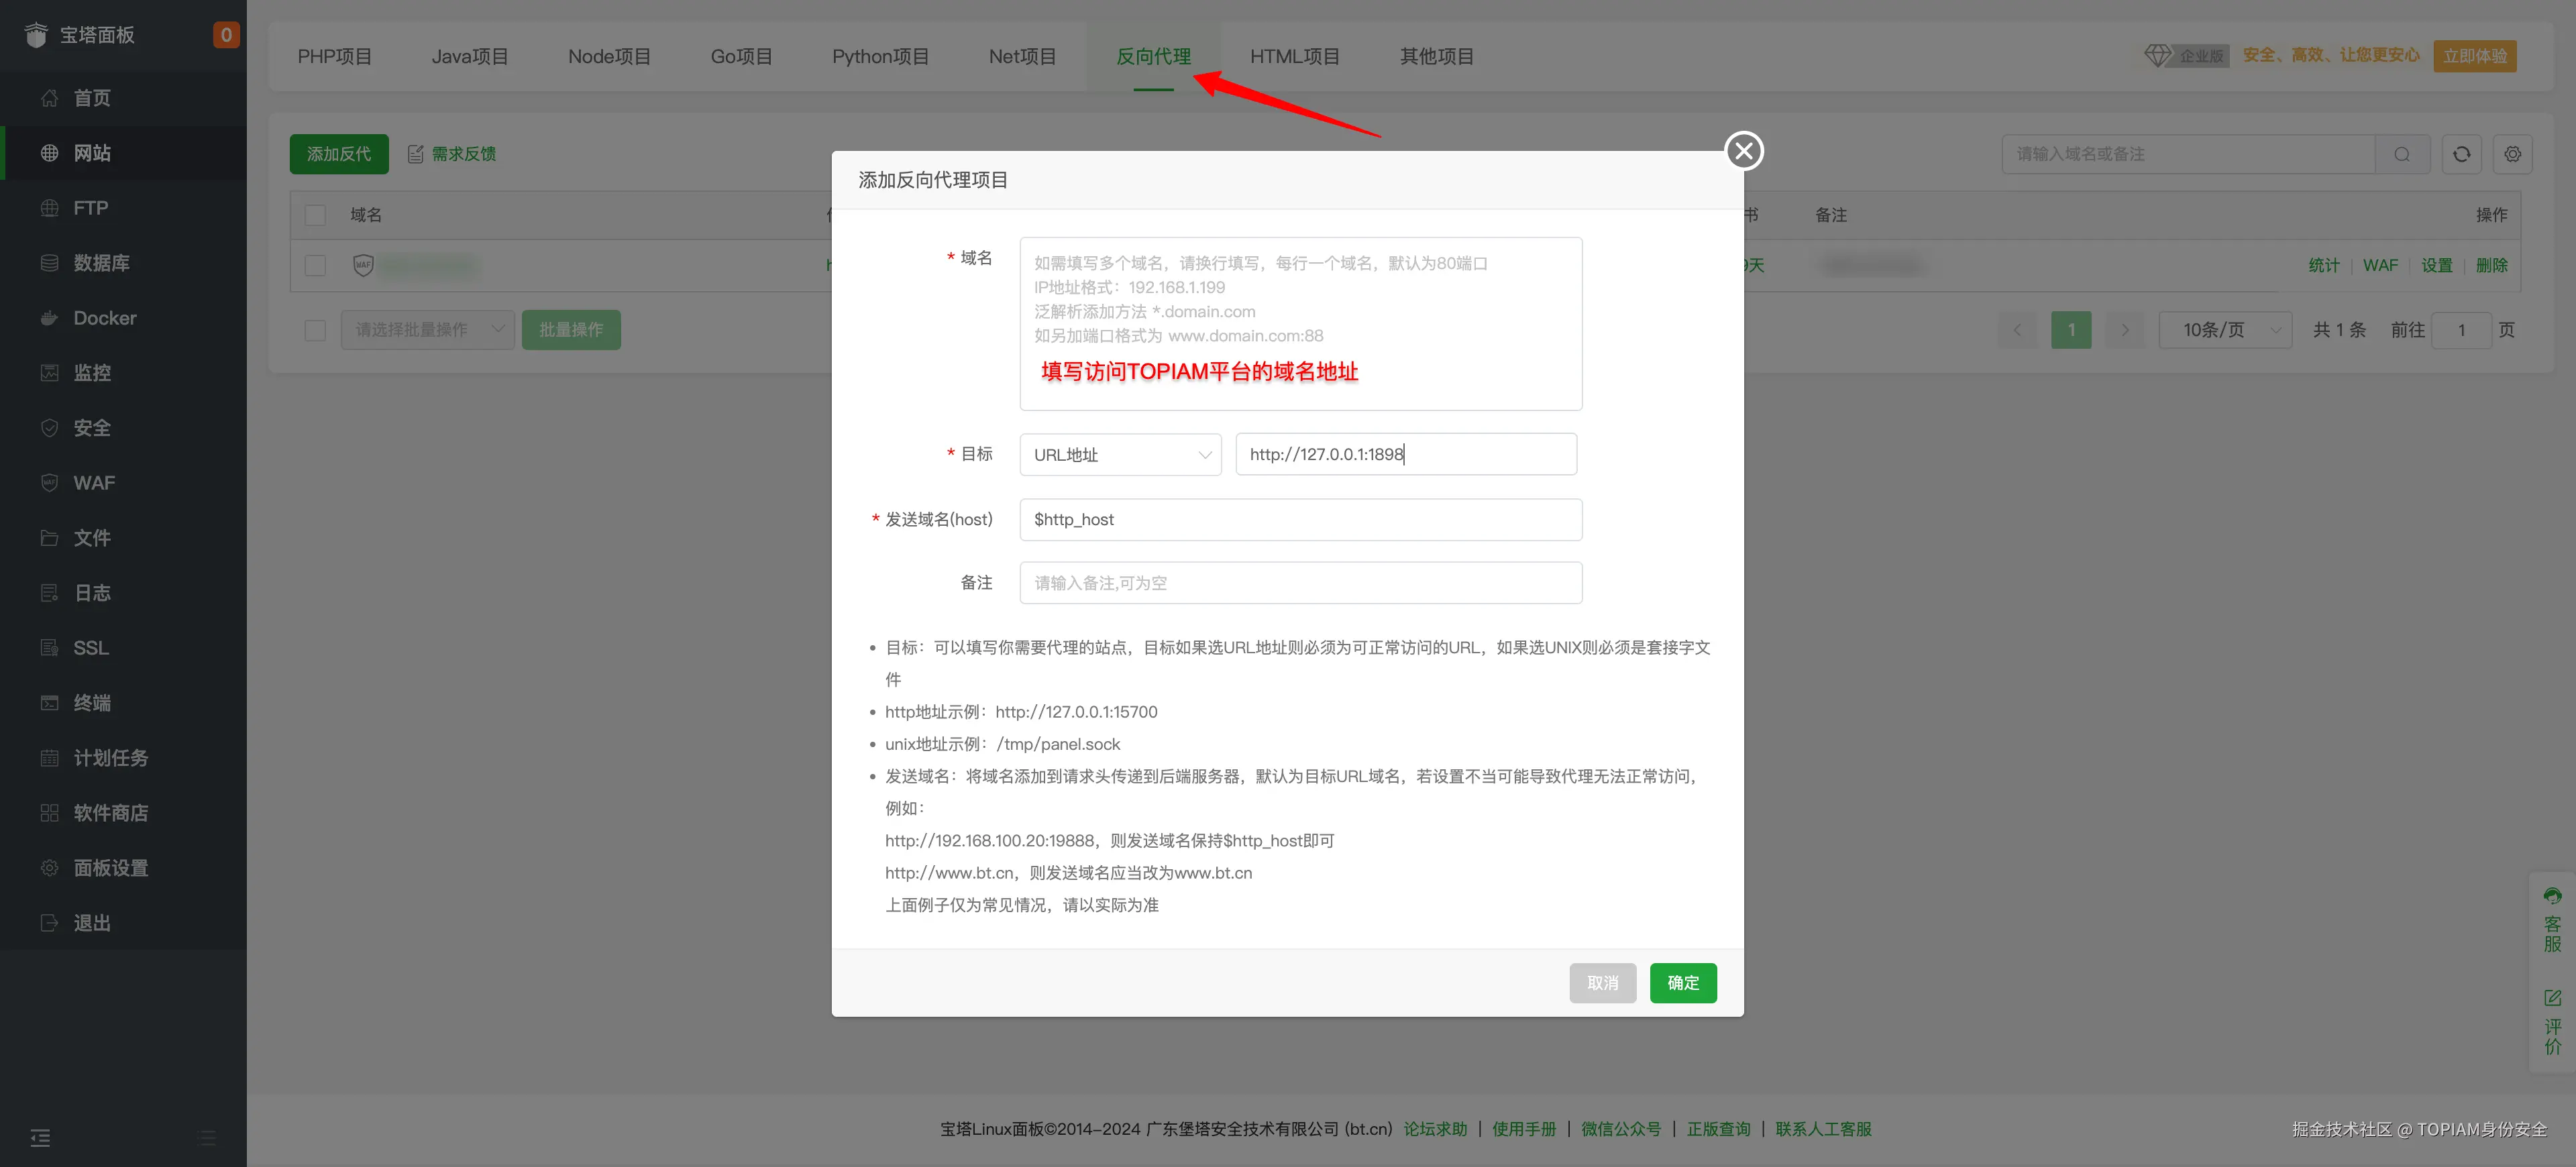
Task: Check the first site row checkbox
Action: point(315,265)
